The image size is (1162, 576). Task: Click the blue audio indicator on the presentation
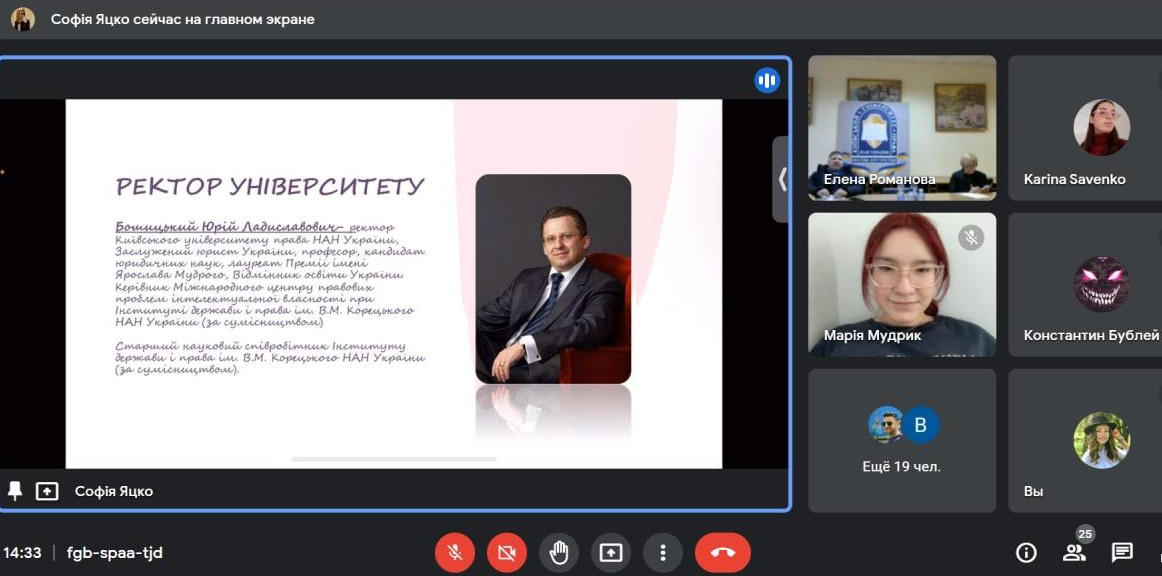tap(767, 81)
